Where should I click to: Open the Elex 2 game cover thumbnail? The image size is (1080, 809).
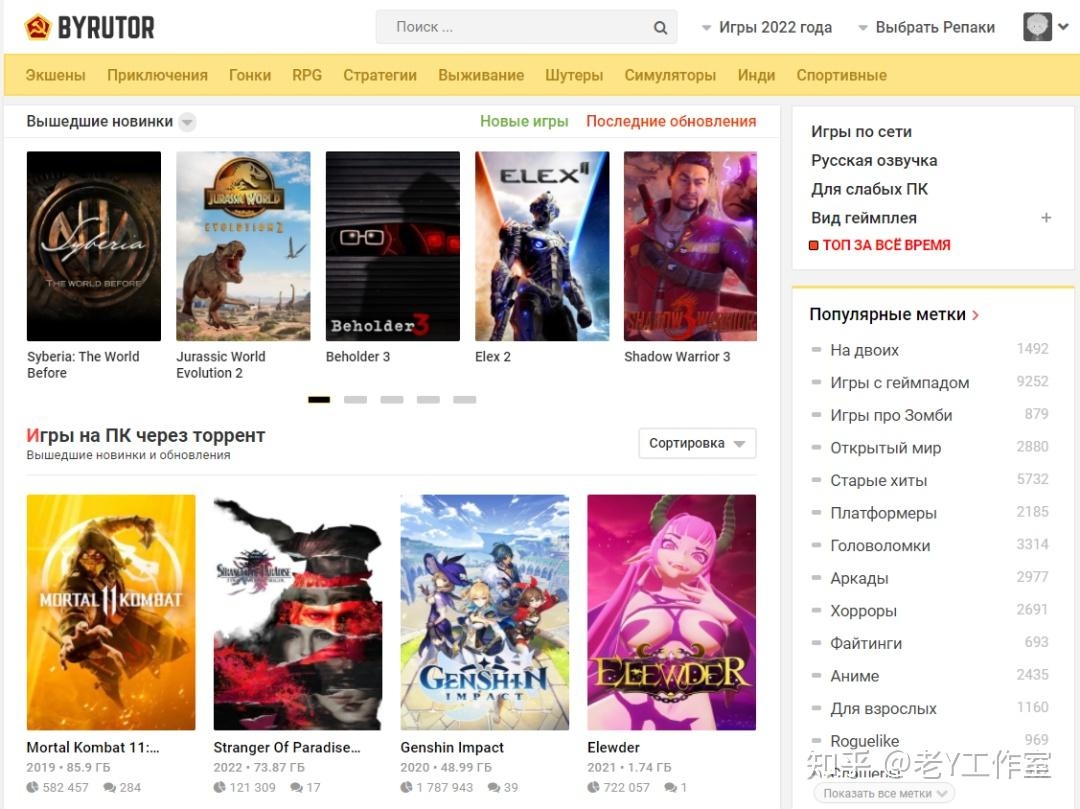pos(542,246)
